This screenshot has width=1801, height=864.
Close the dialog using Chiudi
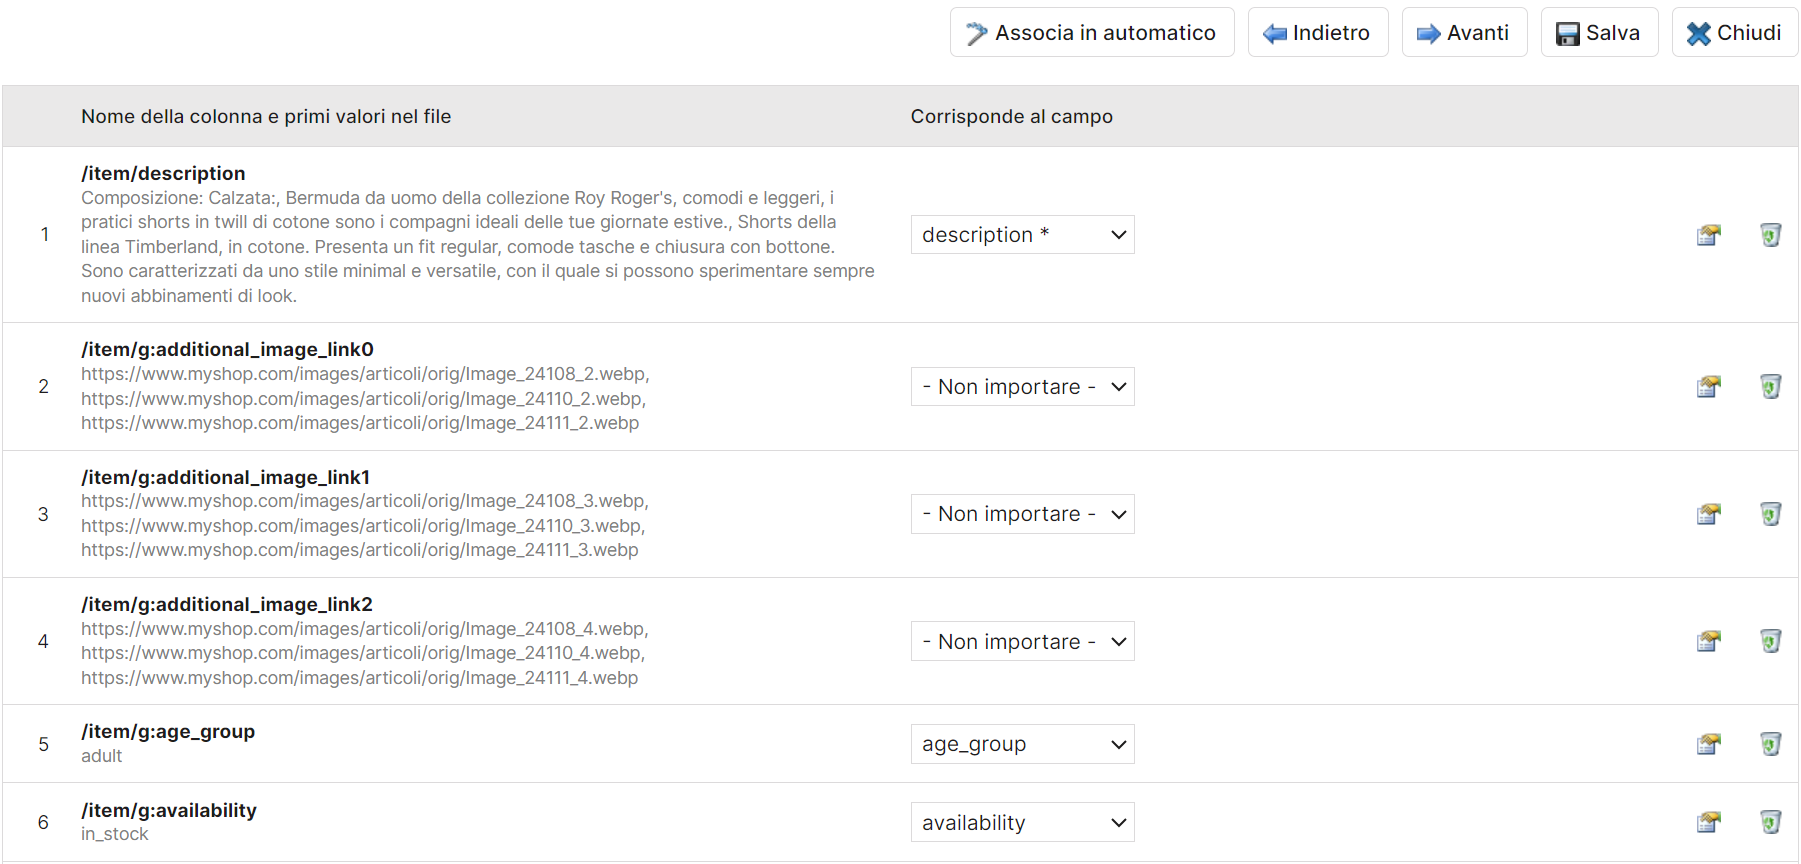(1734, 33)
